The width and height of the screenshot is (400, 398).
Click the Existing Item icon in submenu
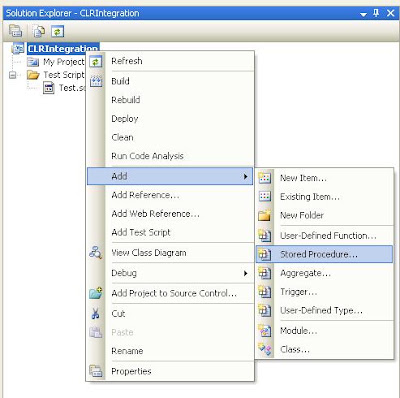click(x=265, y=196)
